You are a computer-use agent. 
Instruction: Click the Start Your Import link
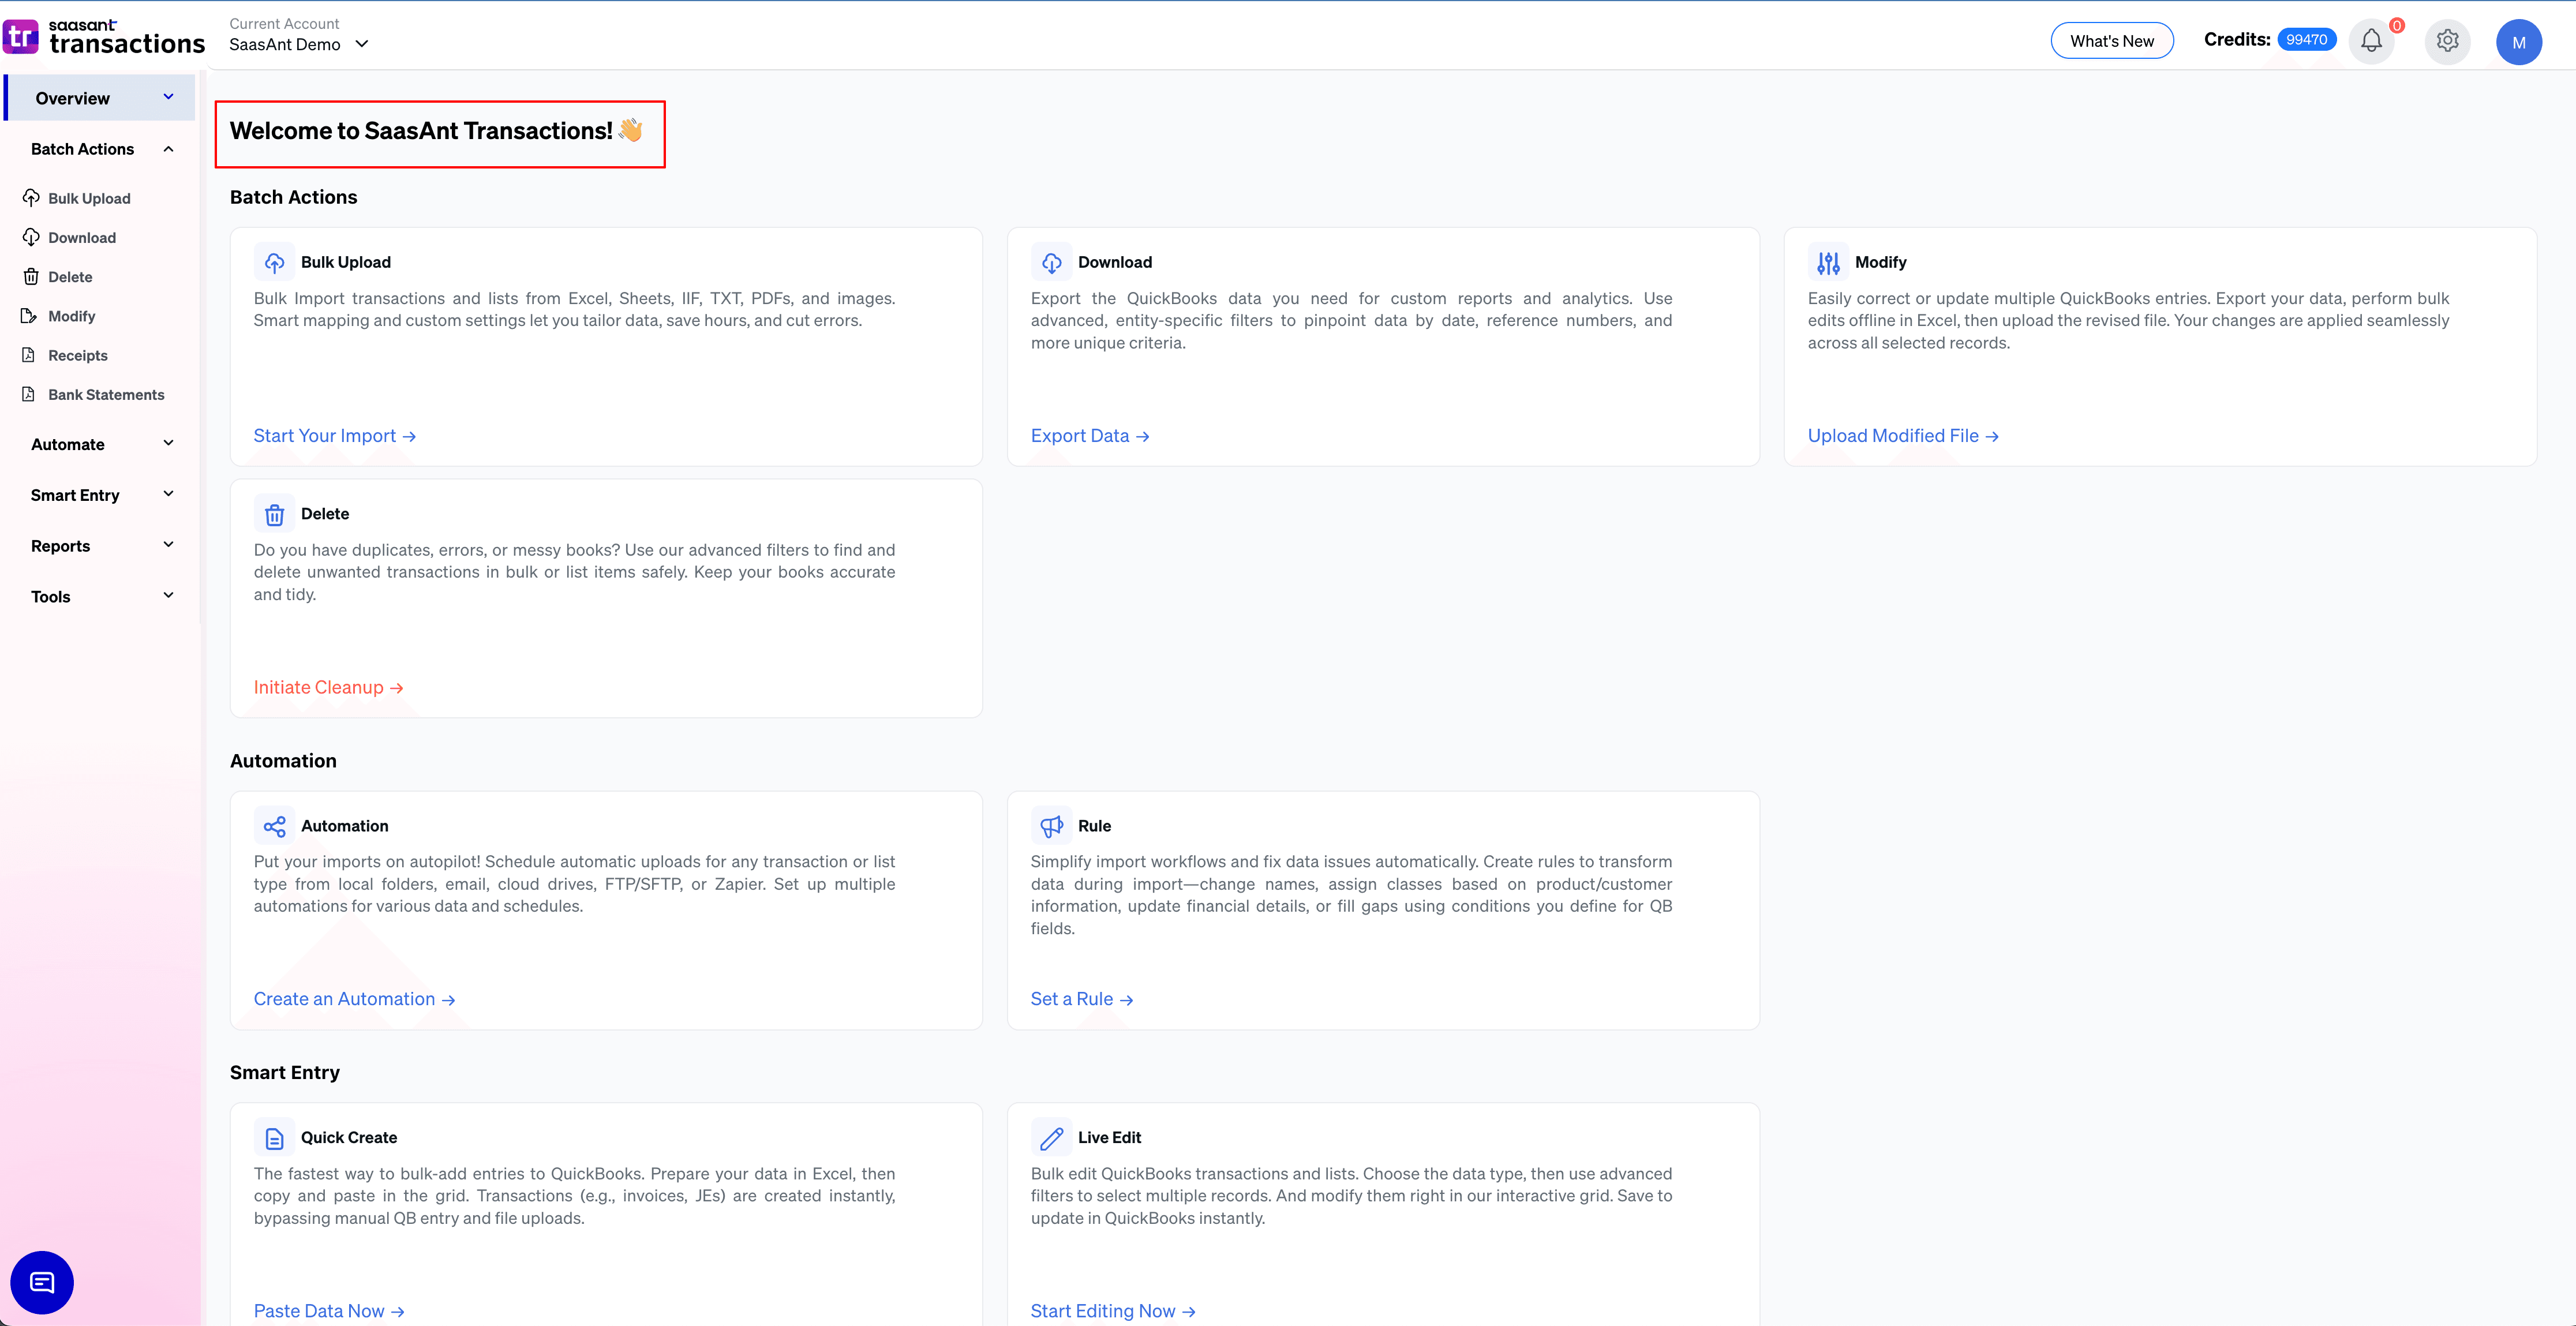click(x=334, y=436)
